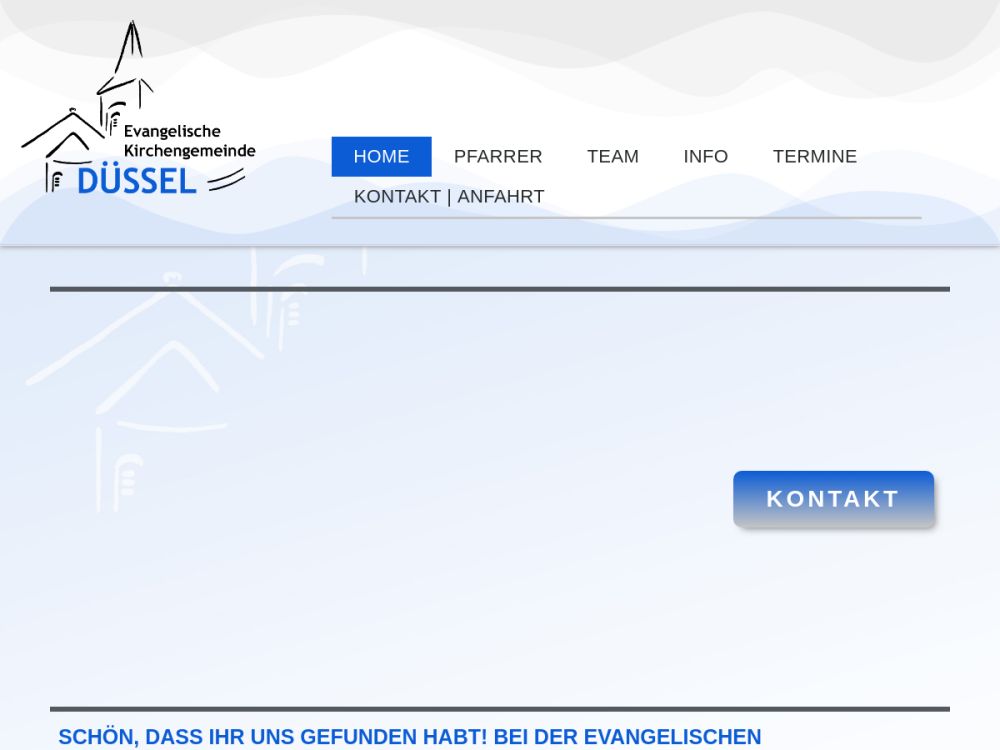Click the wave lines beside DÜSSEL
The width and height of the screenshot is (1000, 750).
(226, 179)
